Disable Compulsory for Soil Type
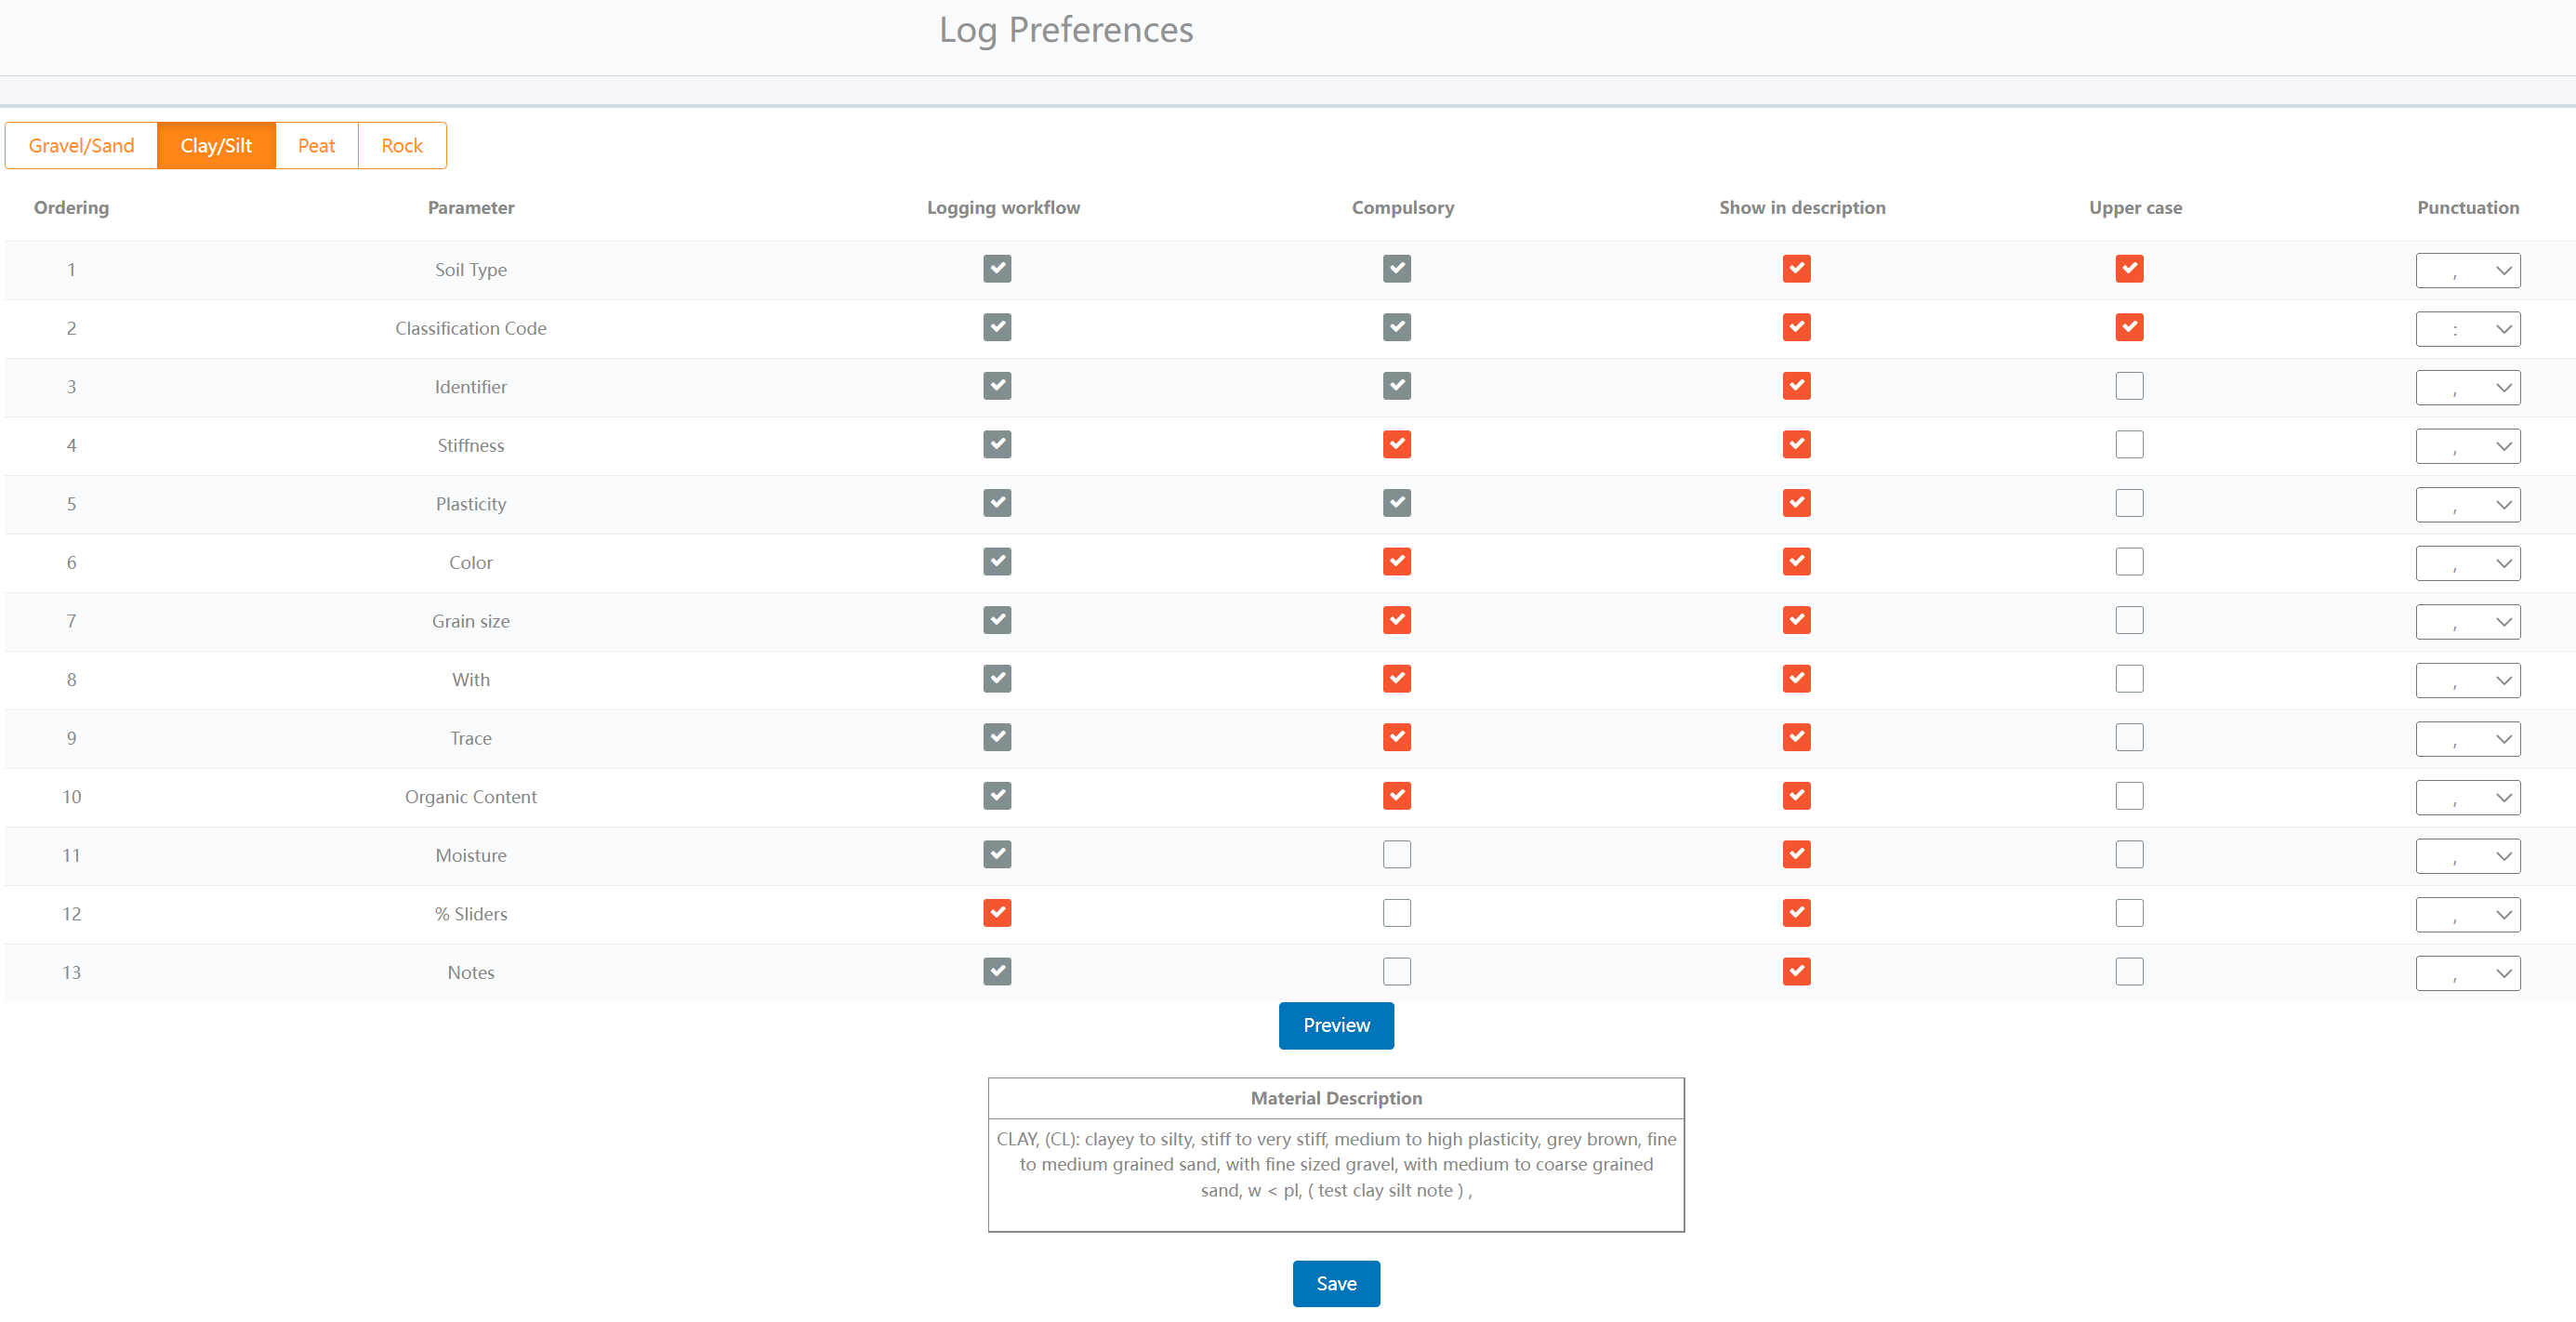The width and height of the screenshot is (2576, 1322). [1397, 268]
